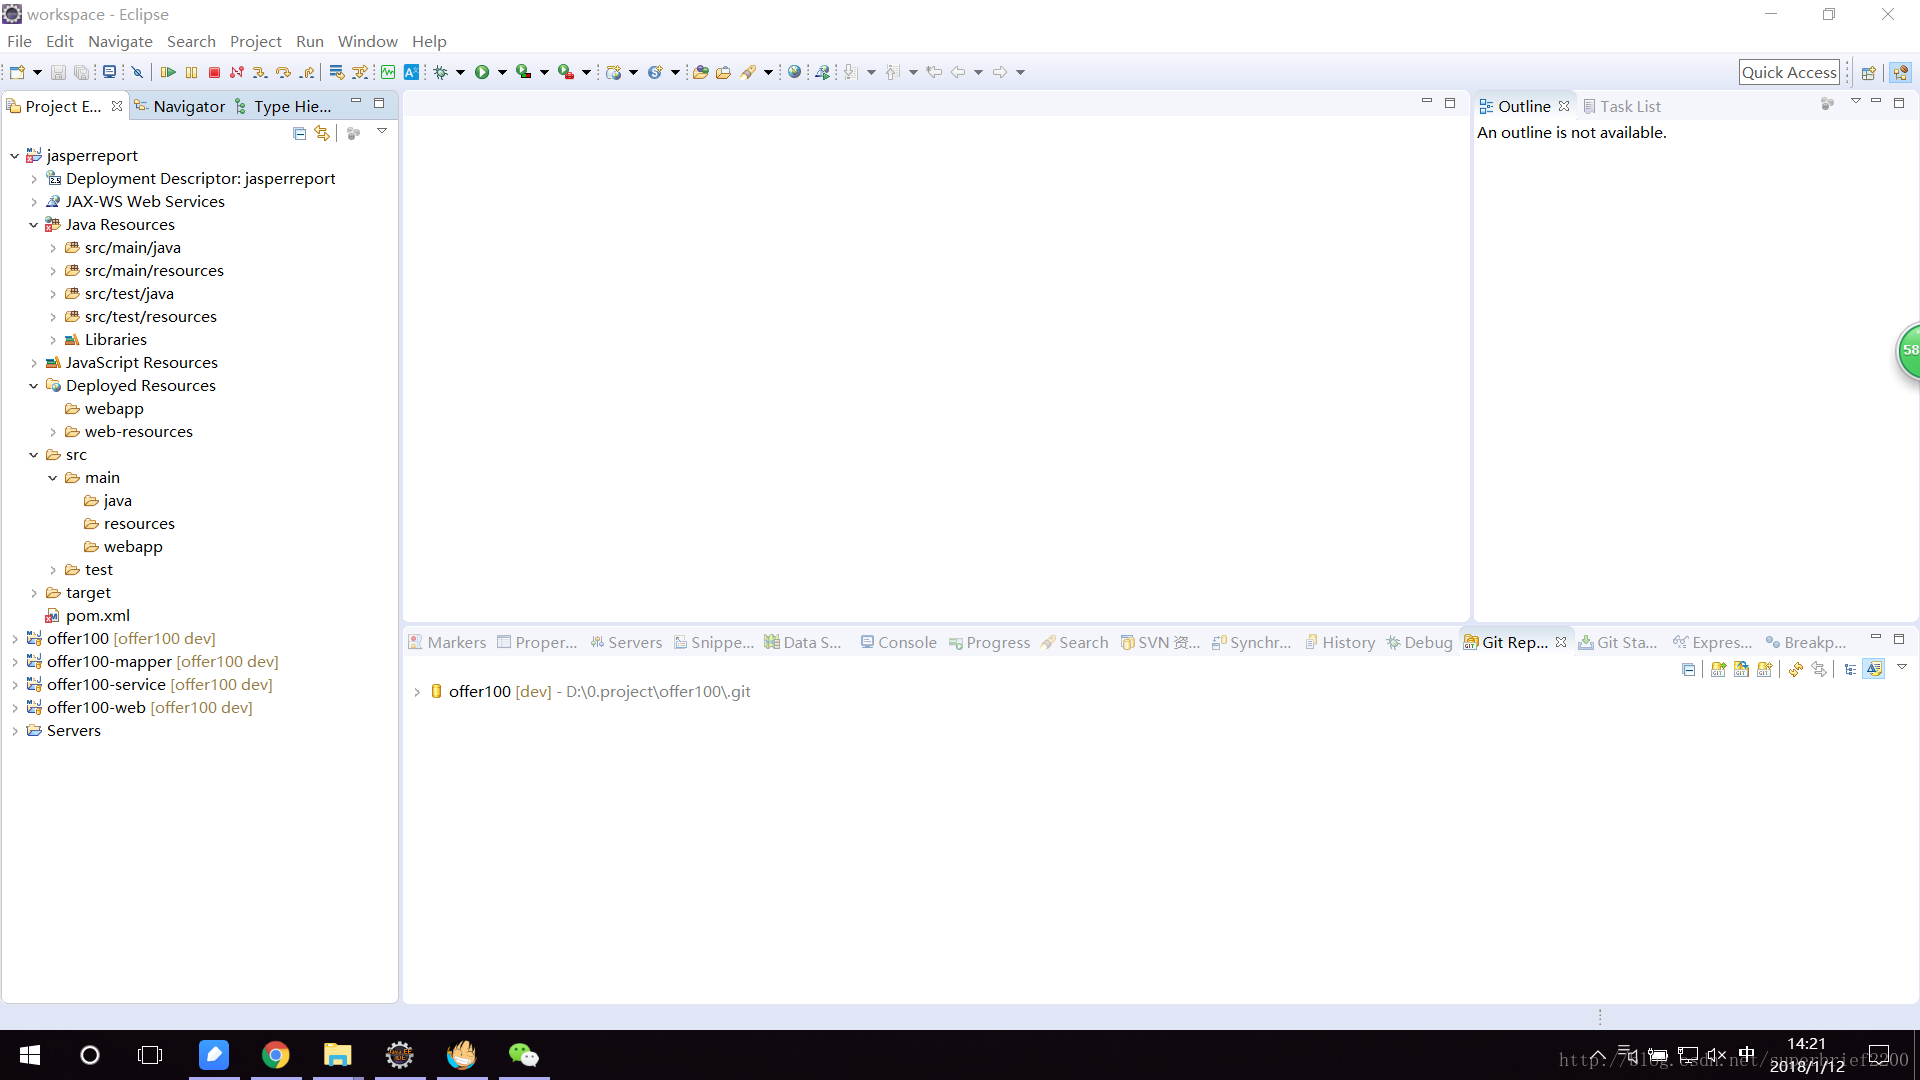Toggle hierarchical branch layout in Git view
Screen dimensions: 1920x1080
1850,669
